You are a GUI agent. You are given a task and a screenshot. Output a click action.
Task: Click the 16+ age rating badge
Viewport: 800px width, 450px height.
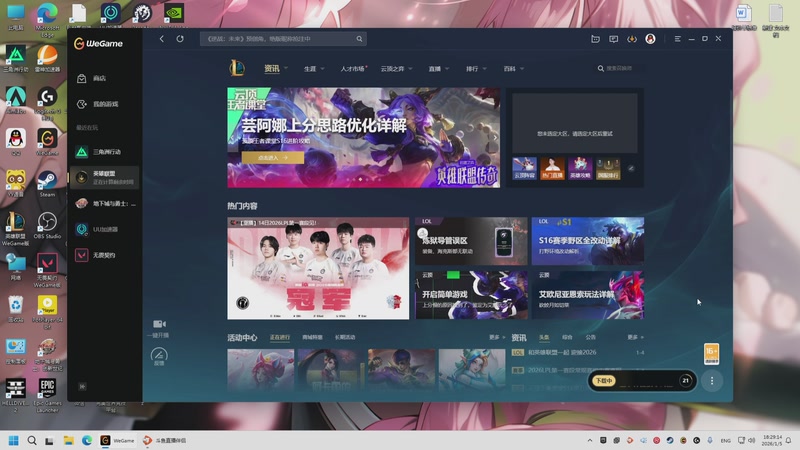(x=711, y=354)
